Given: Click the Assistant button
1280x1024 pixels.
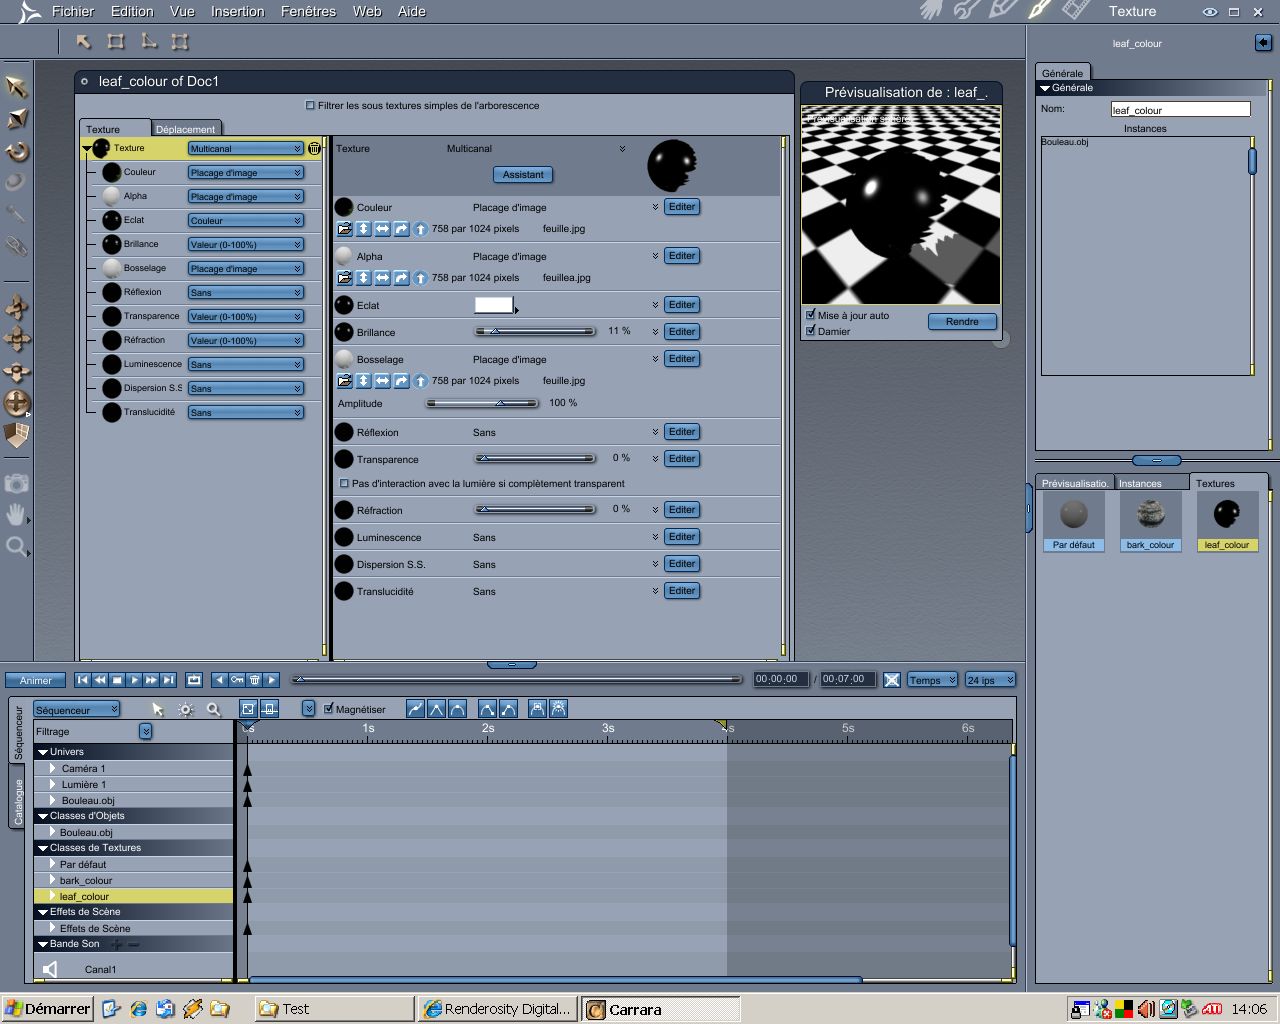Looking at the screenshot, I should (523, 174).
